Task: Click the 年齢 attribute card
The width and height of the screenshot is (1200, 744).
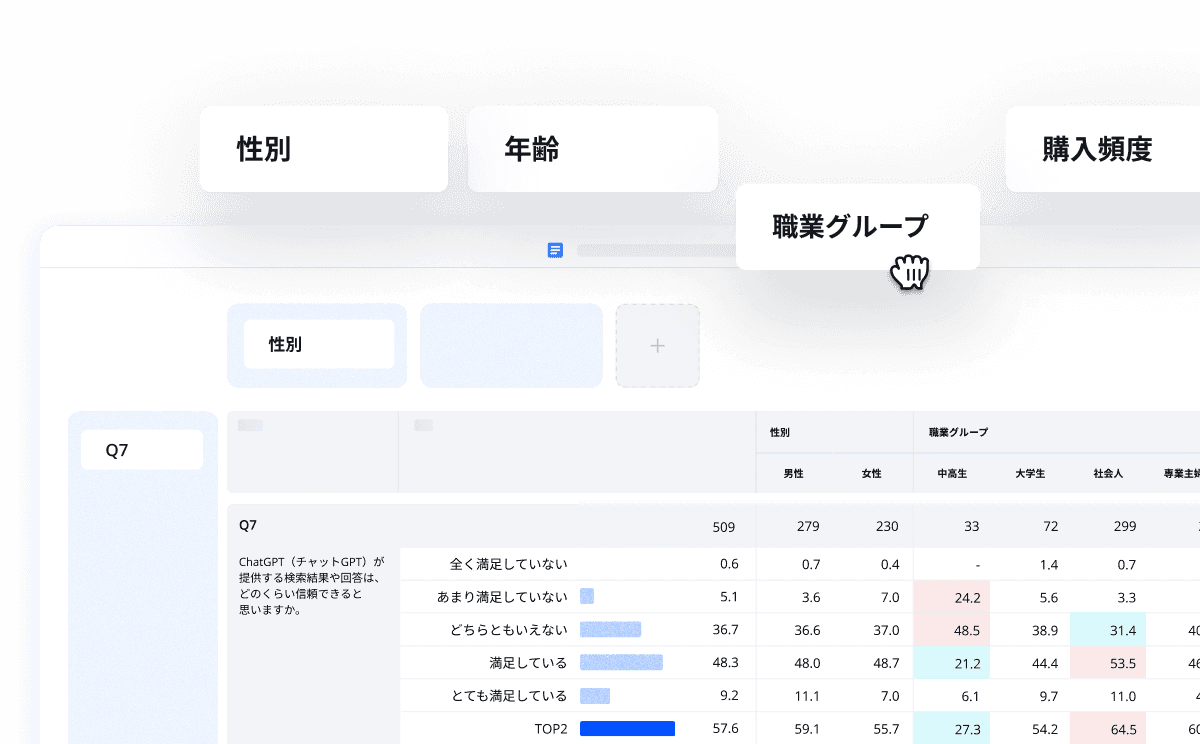Action: point(592,148)
